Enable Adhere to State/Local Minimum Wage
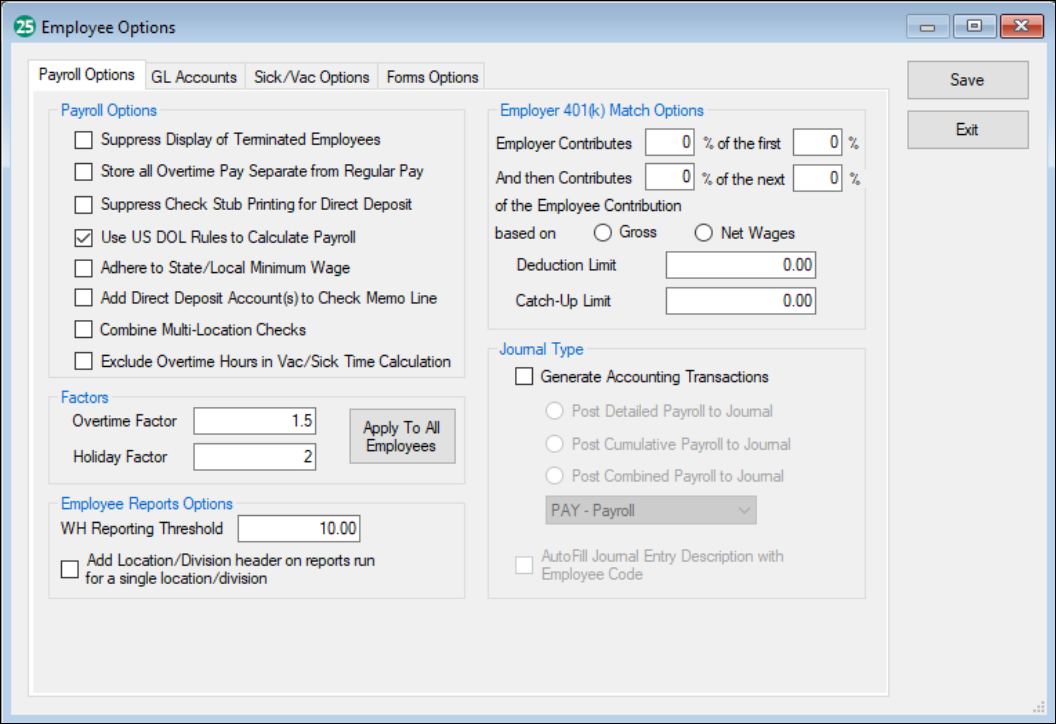Image resolution: width=1056 pixels, height=724 pixels. 83,267
